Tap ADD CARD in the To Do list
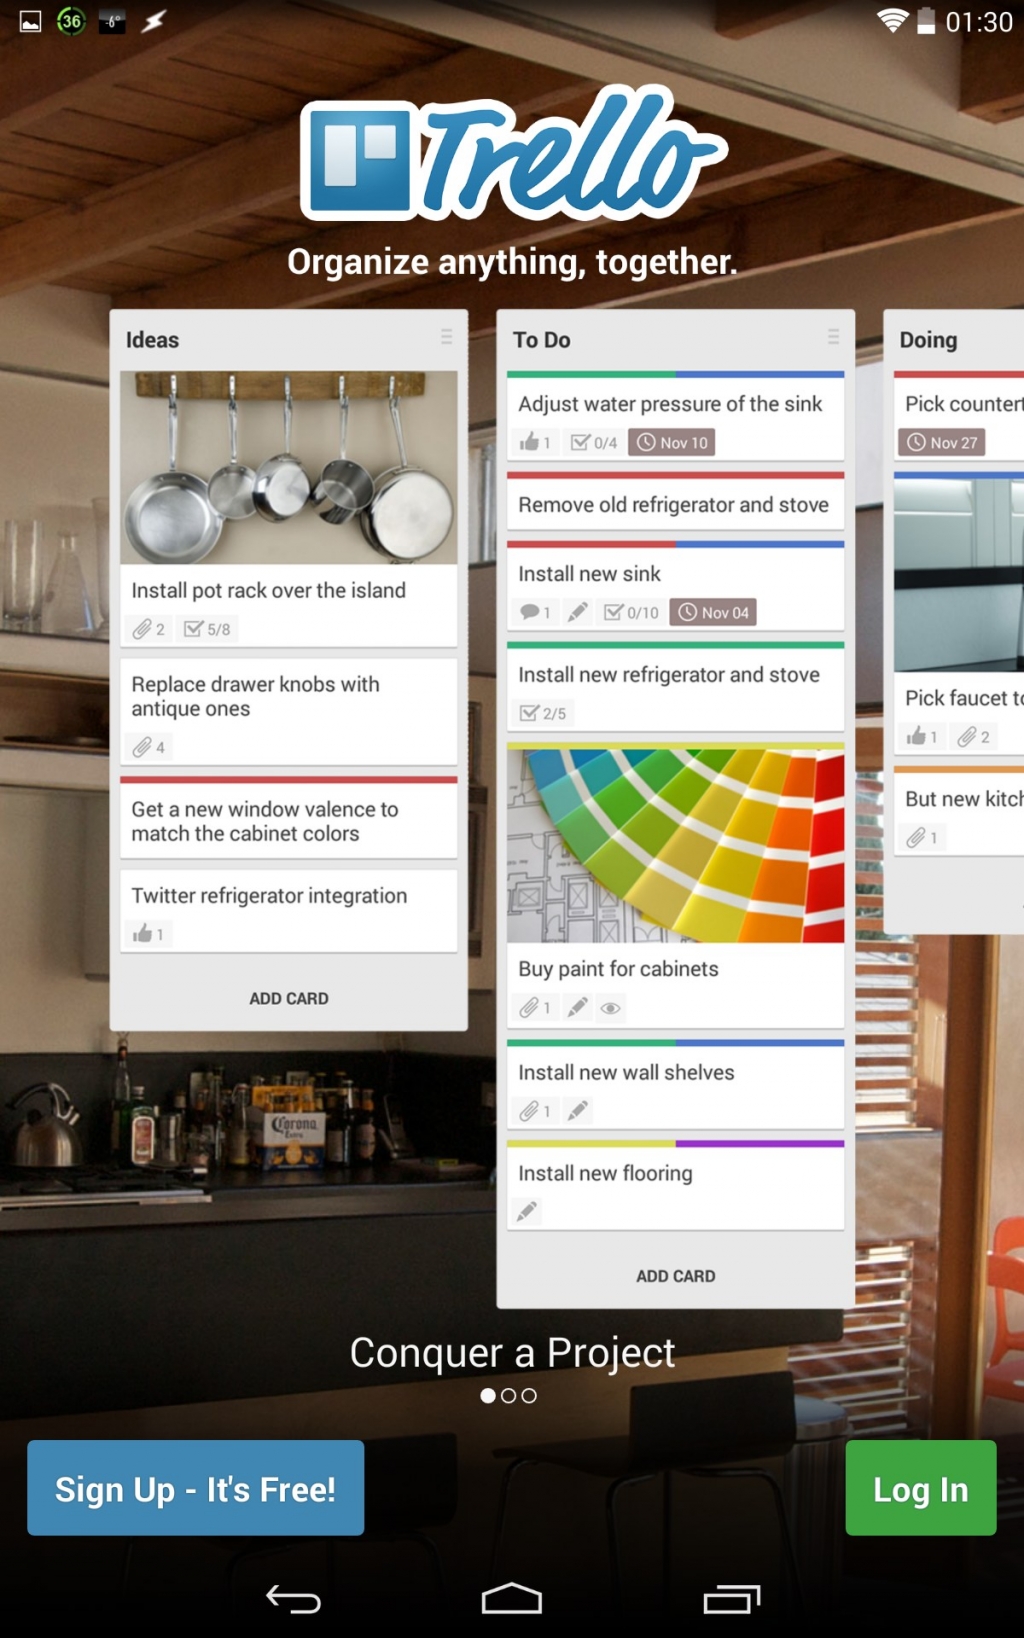Viewport: 1024px width, 1638px height. [x=675, y=1276]
